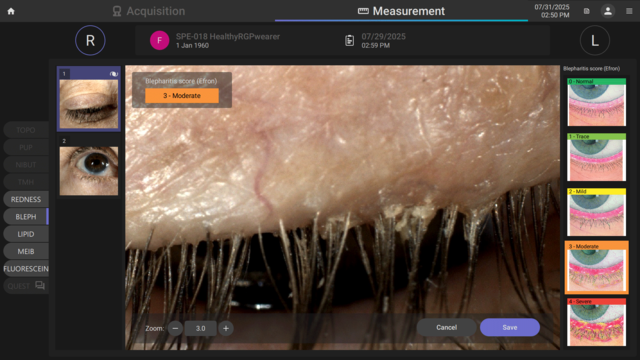
Task: Decrease zoom with minus button
Action: point(175,328)
